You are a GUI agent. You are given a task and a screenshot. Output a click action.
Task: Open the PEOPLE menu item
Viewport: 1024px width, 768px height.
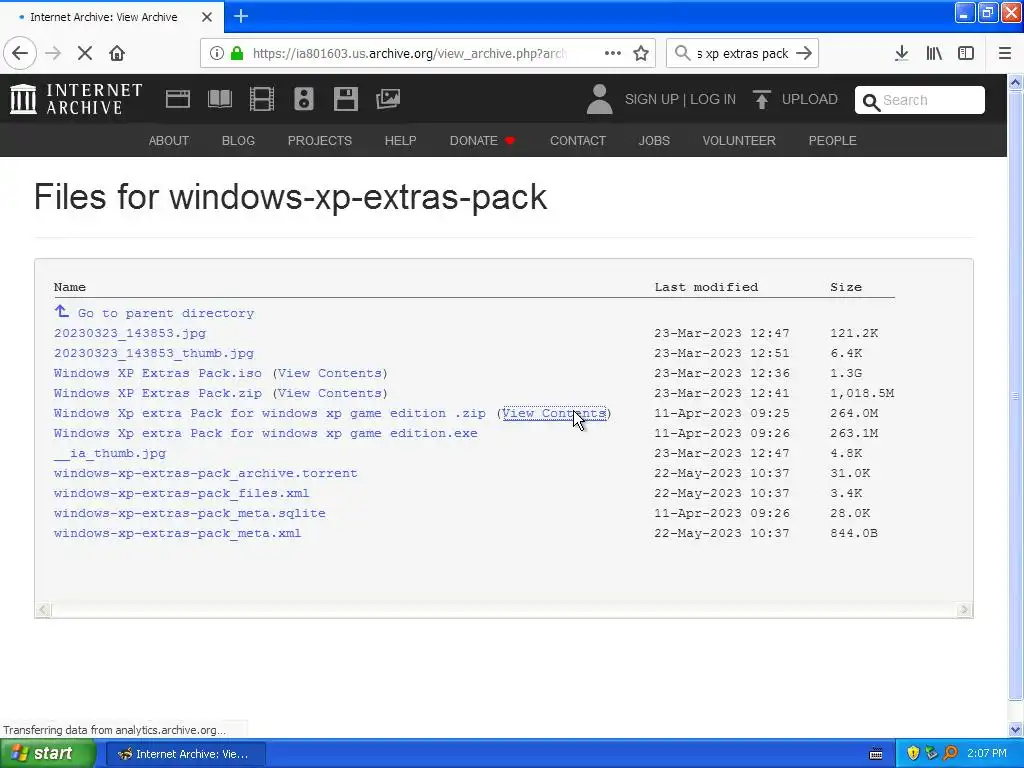pos(833,140)
